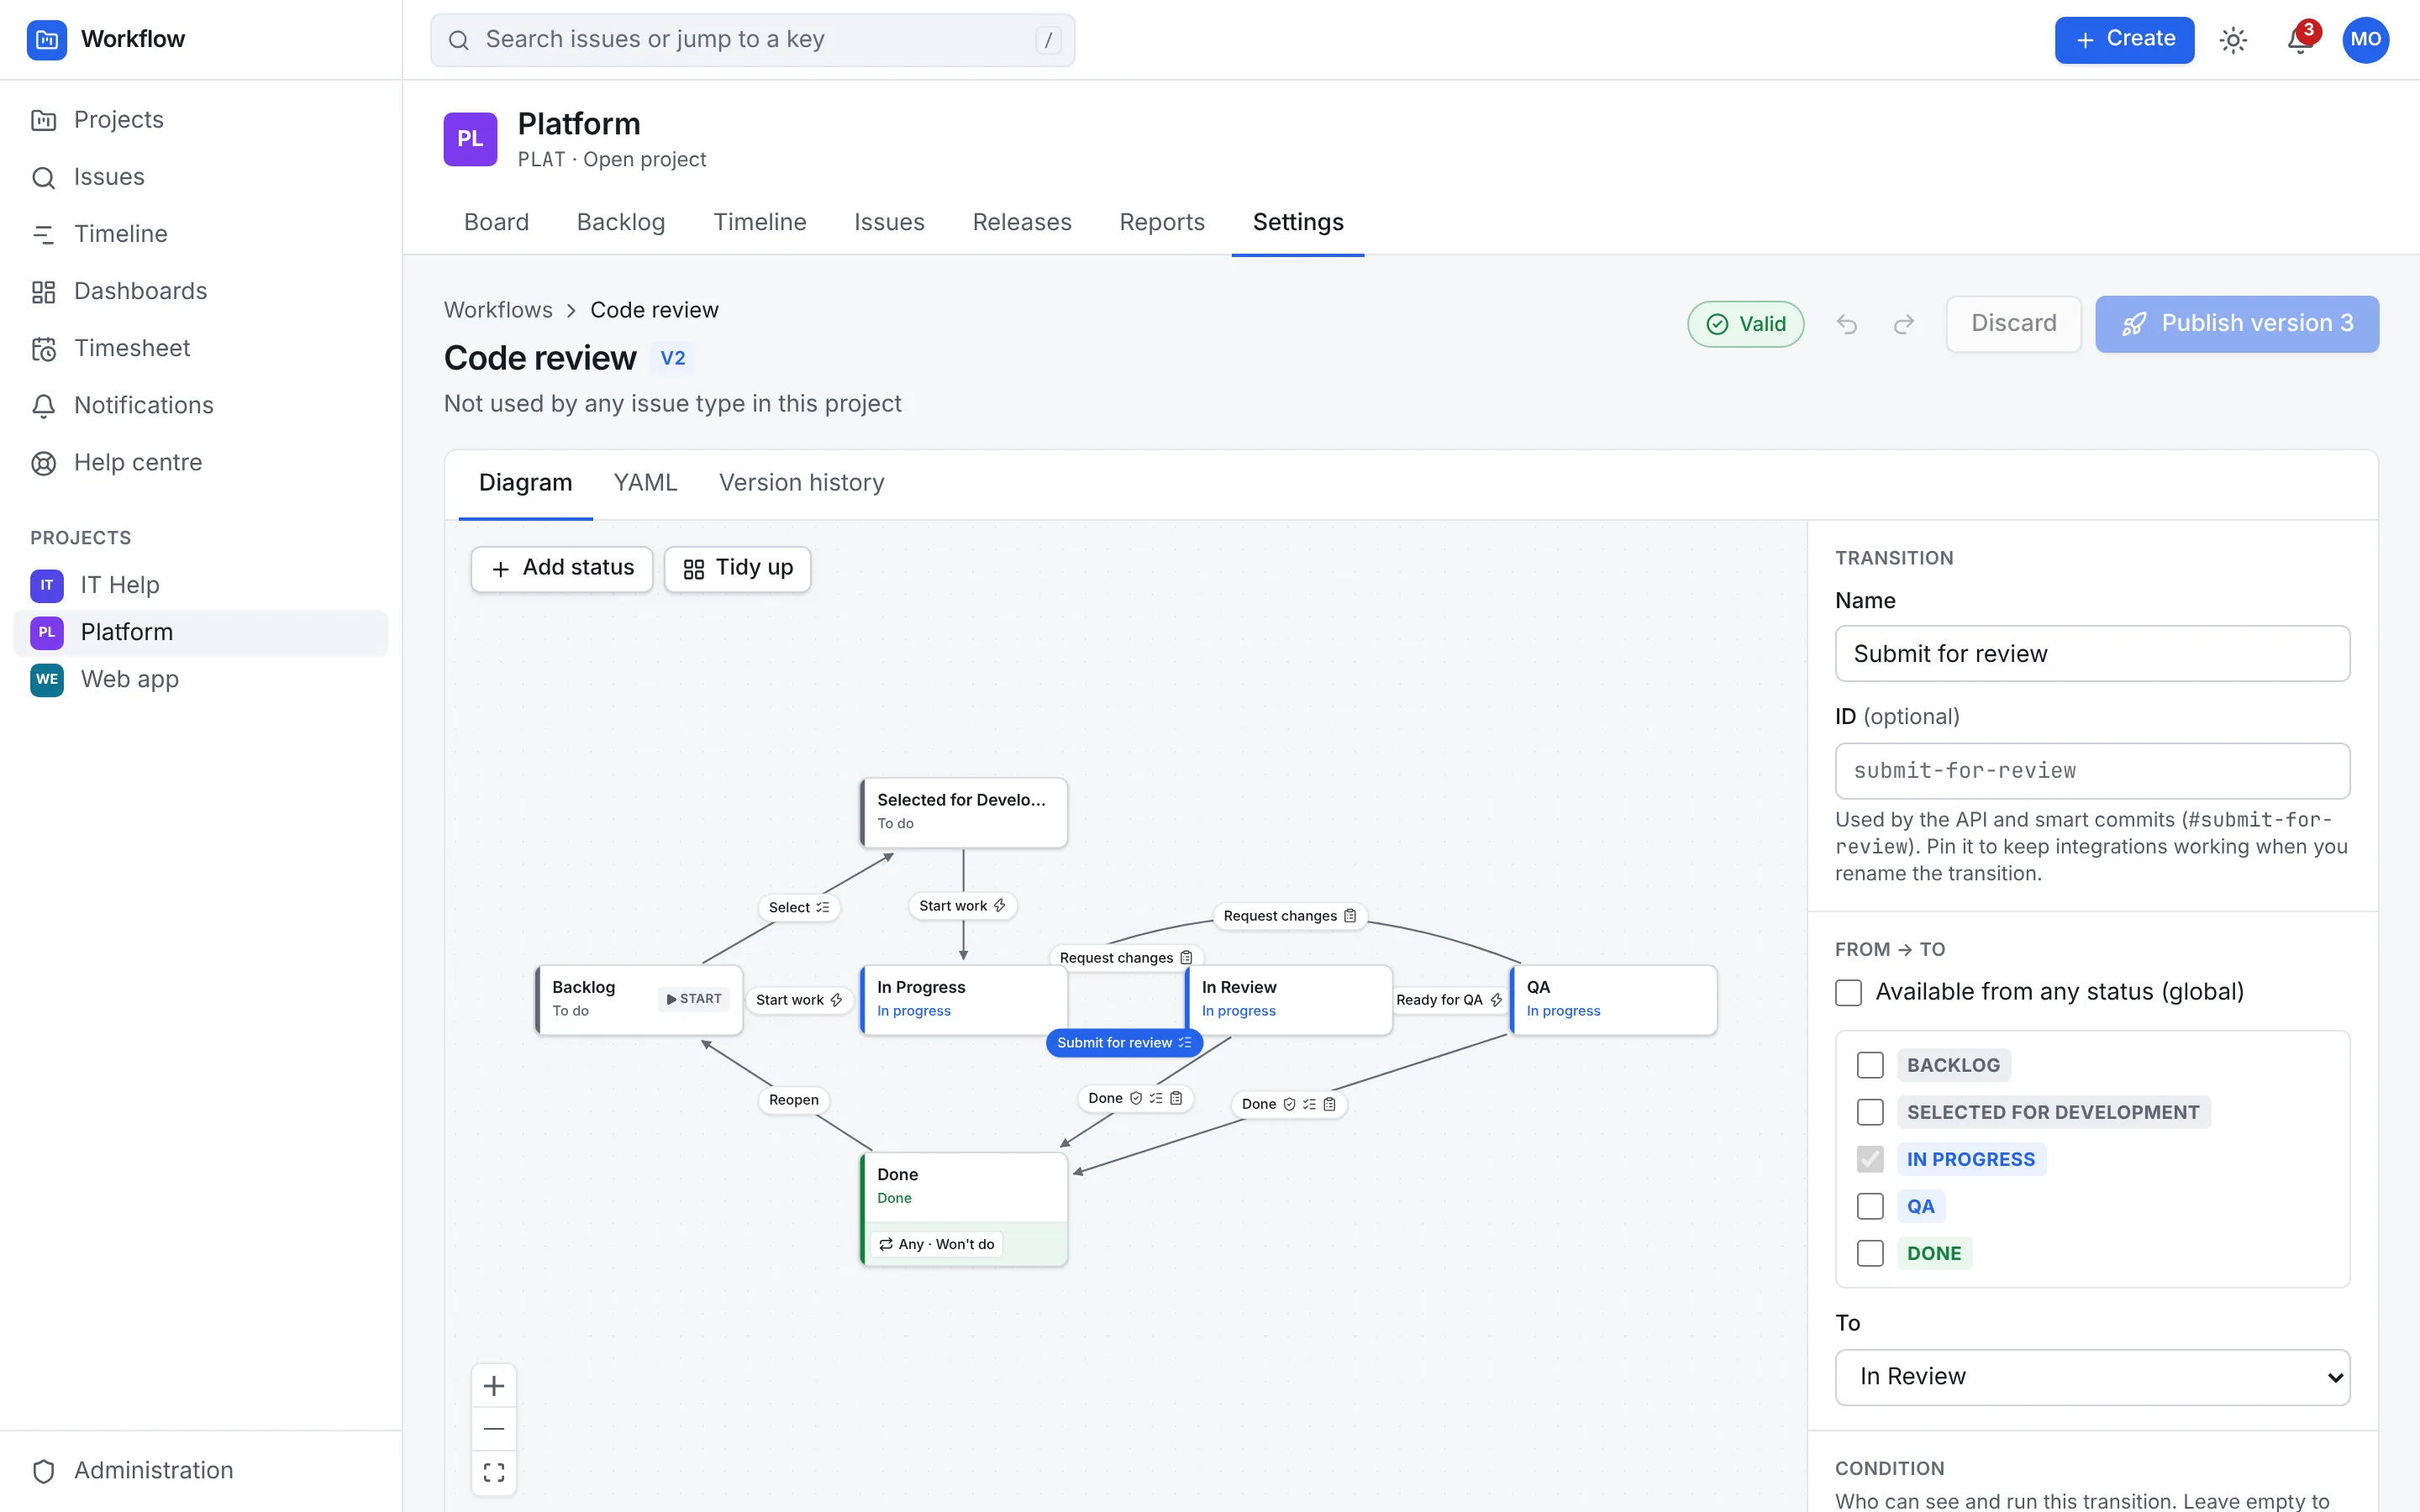The width and height of the screenshot is (2420, 1512).
Task: Check the BACKLOG from-status checkbox
Action: [1870, 1065]
